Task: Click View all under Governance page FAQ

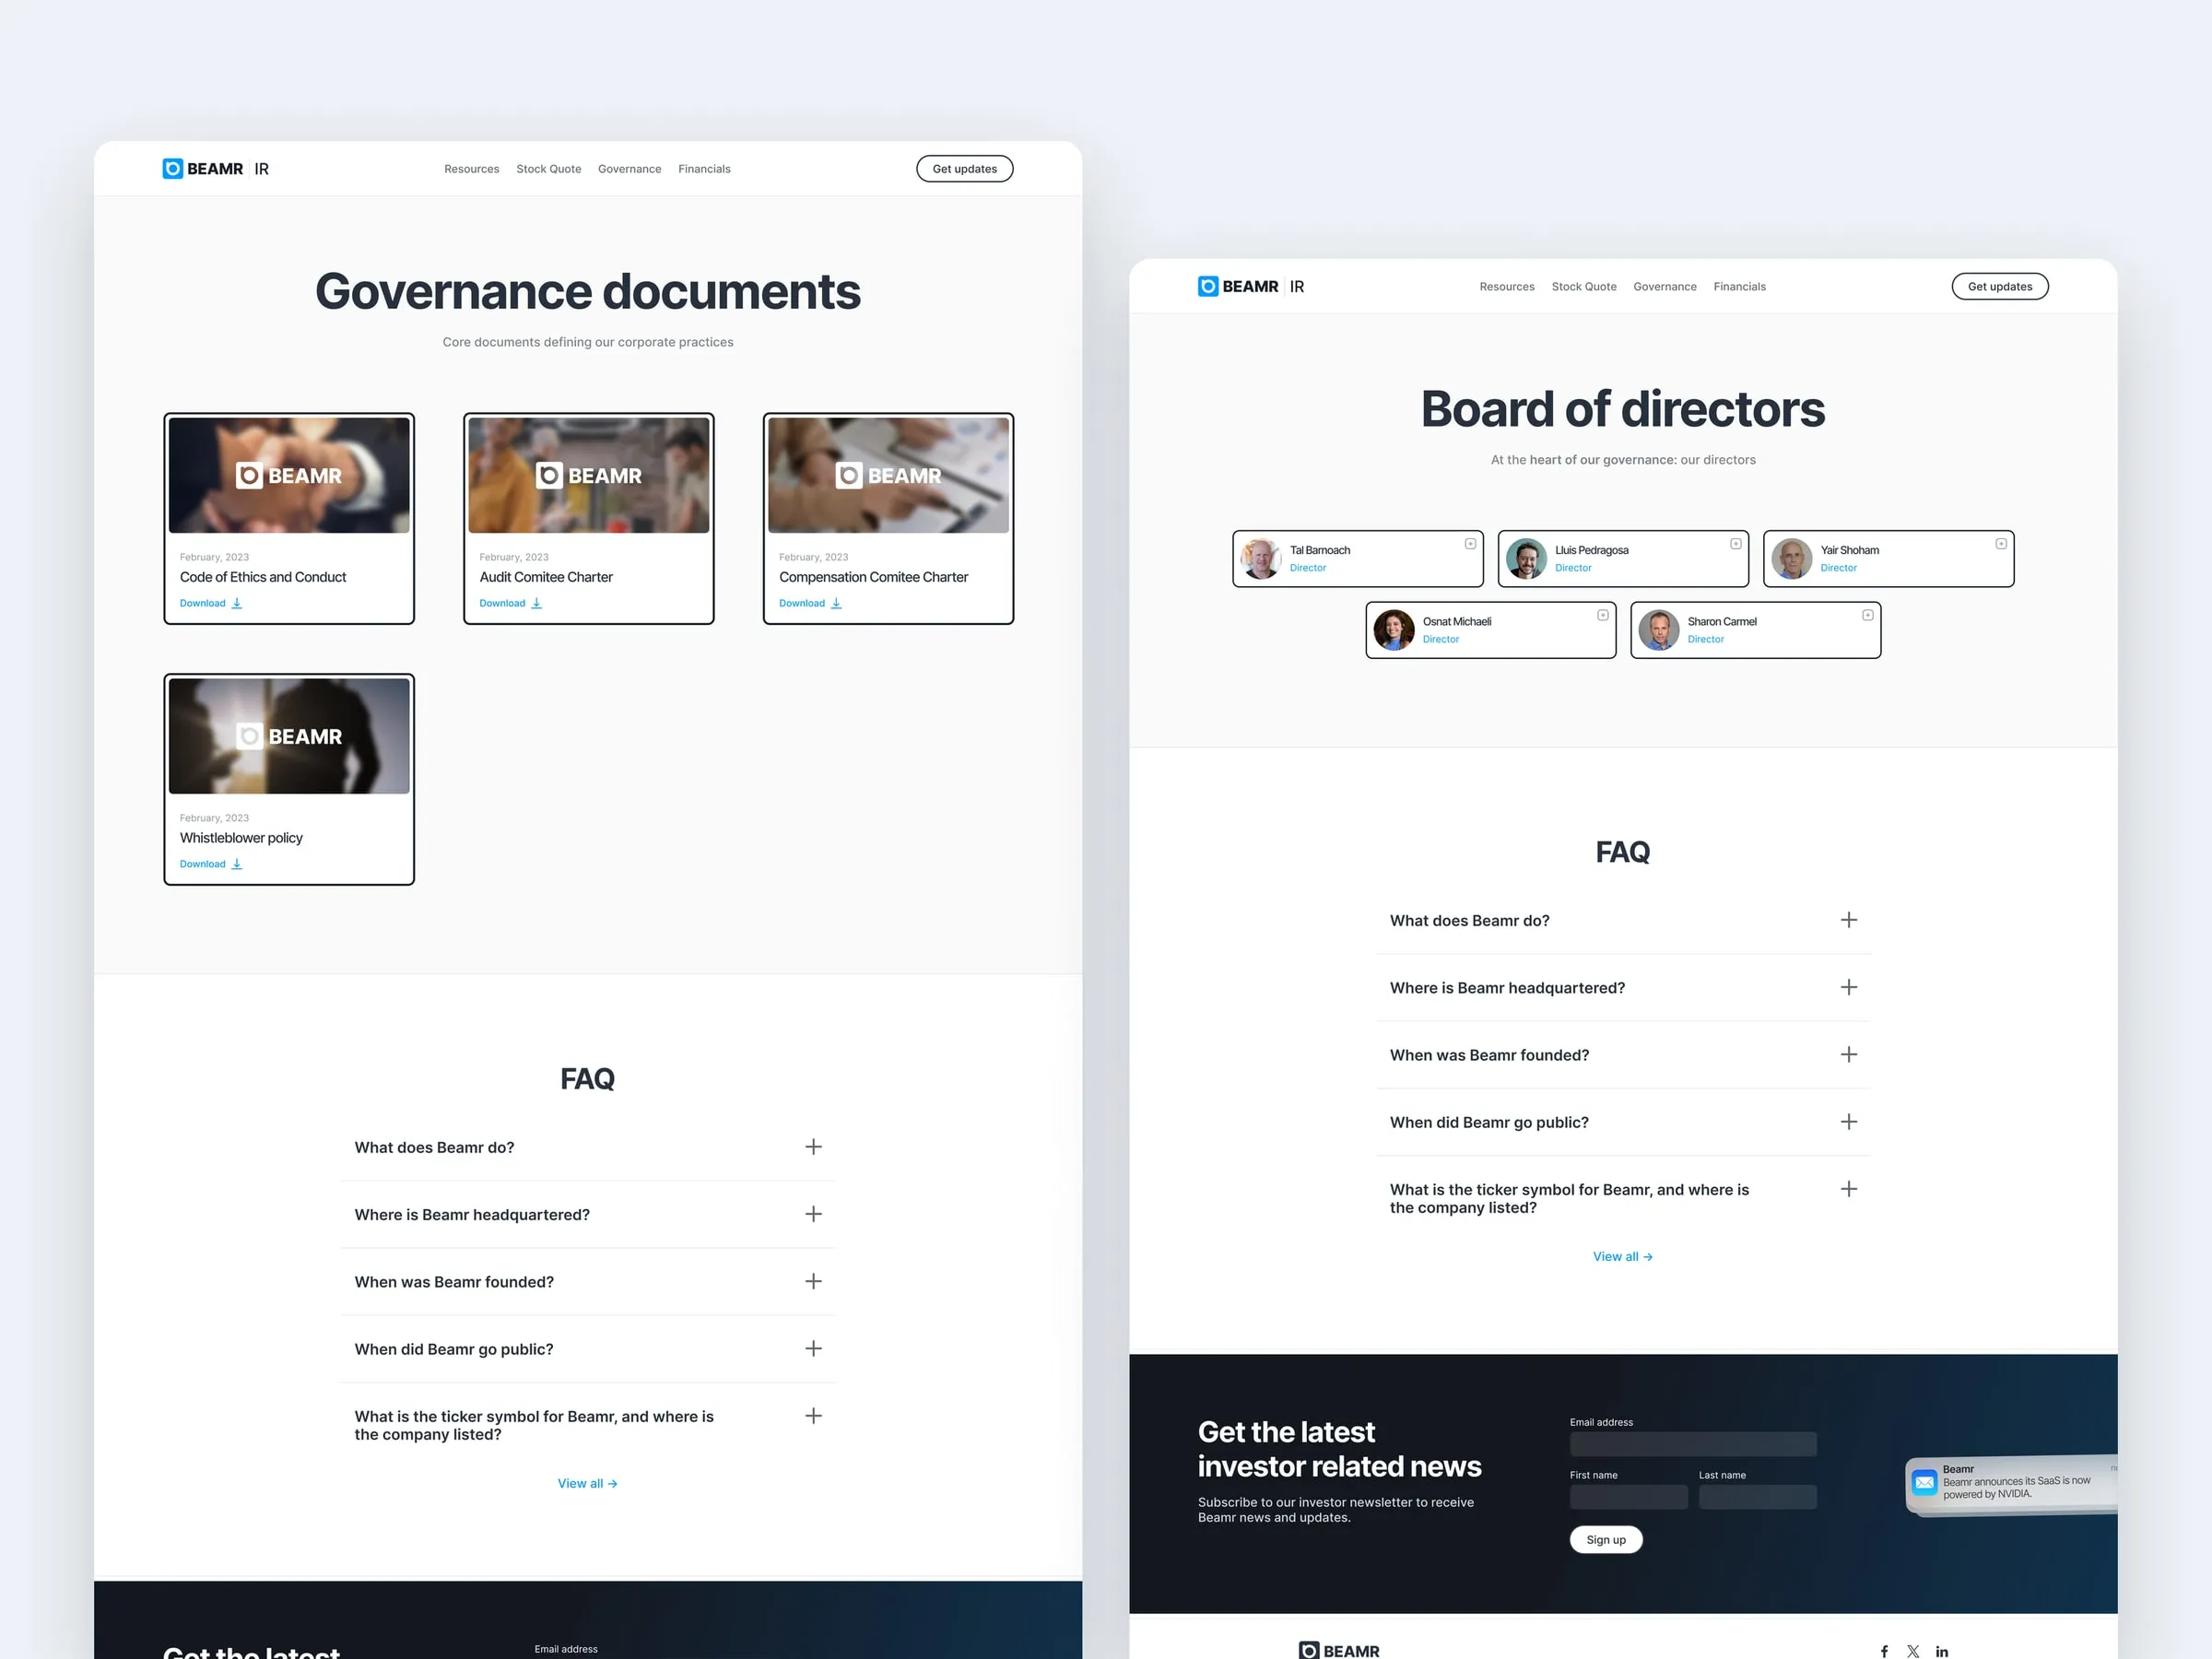Action: pyautogui.click(x=588, y=1484)
